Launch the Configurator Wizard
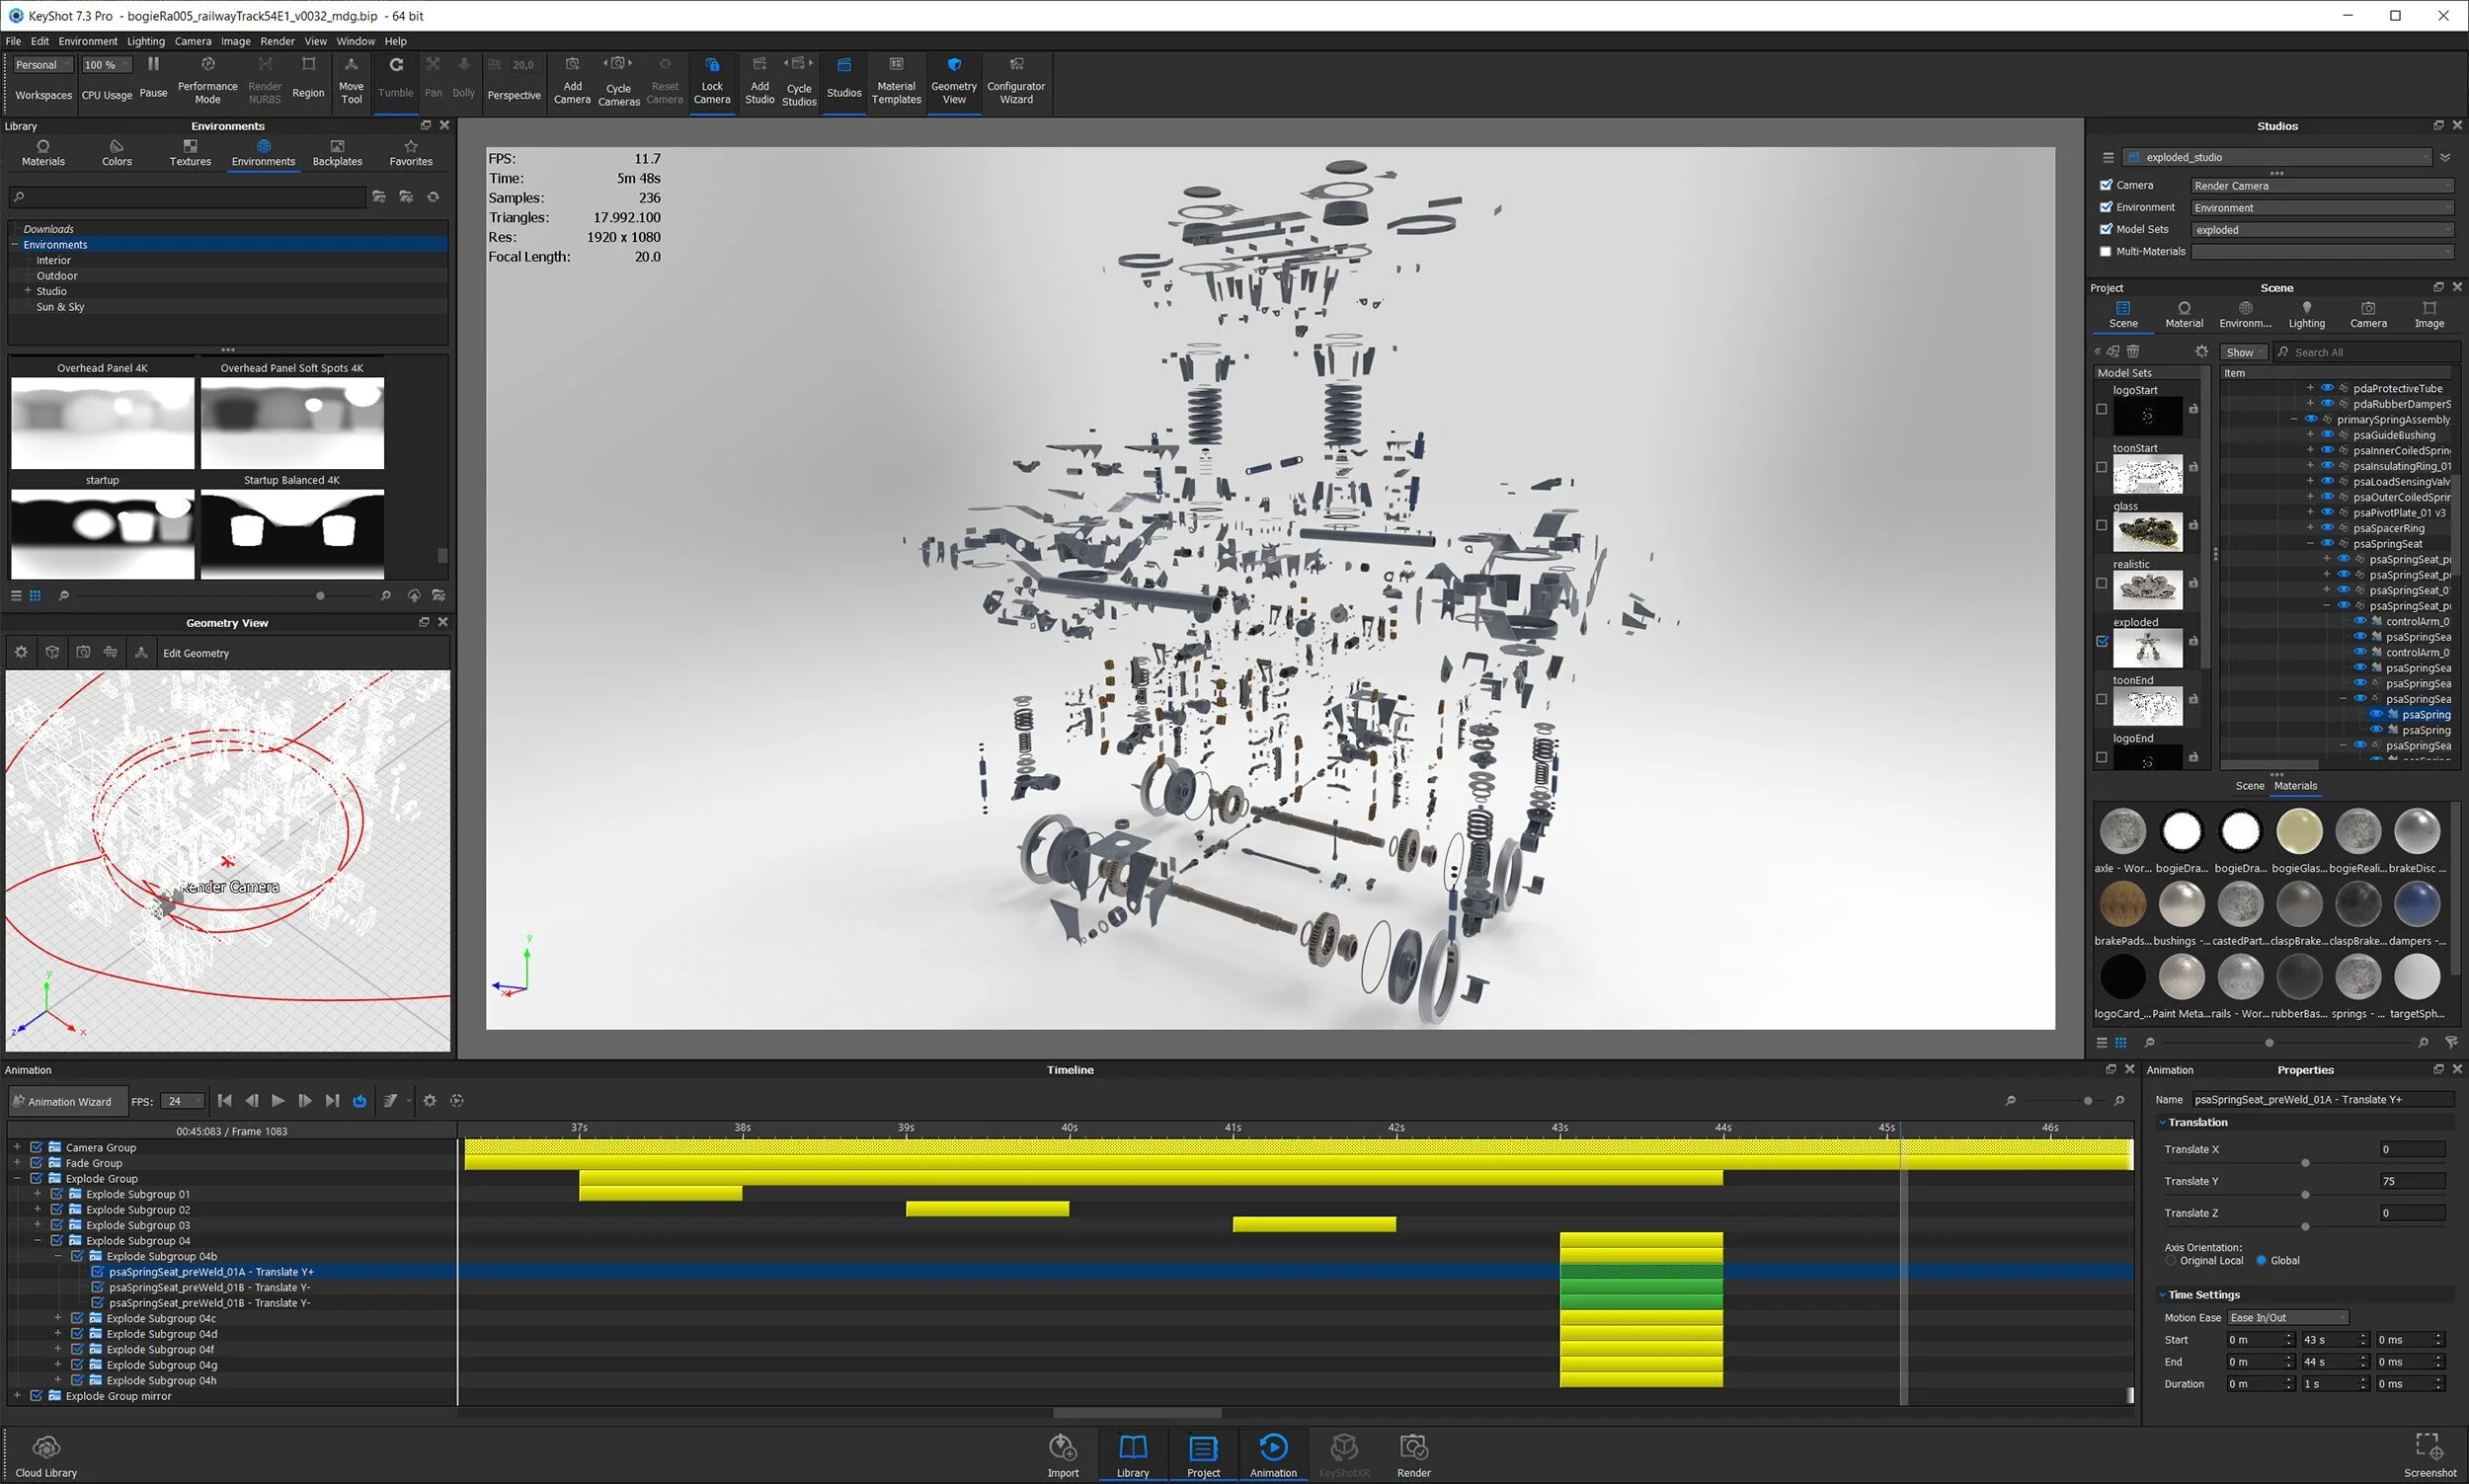2469x1484 pixels. (x=1015, y=82)
